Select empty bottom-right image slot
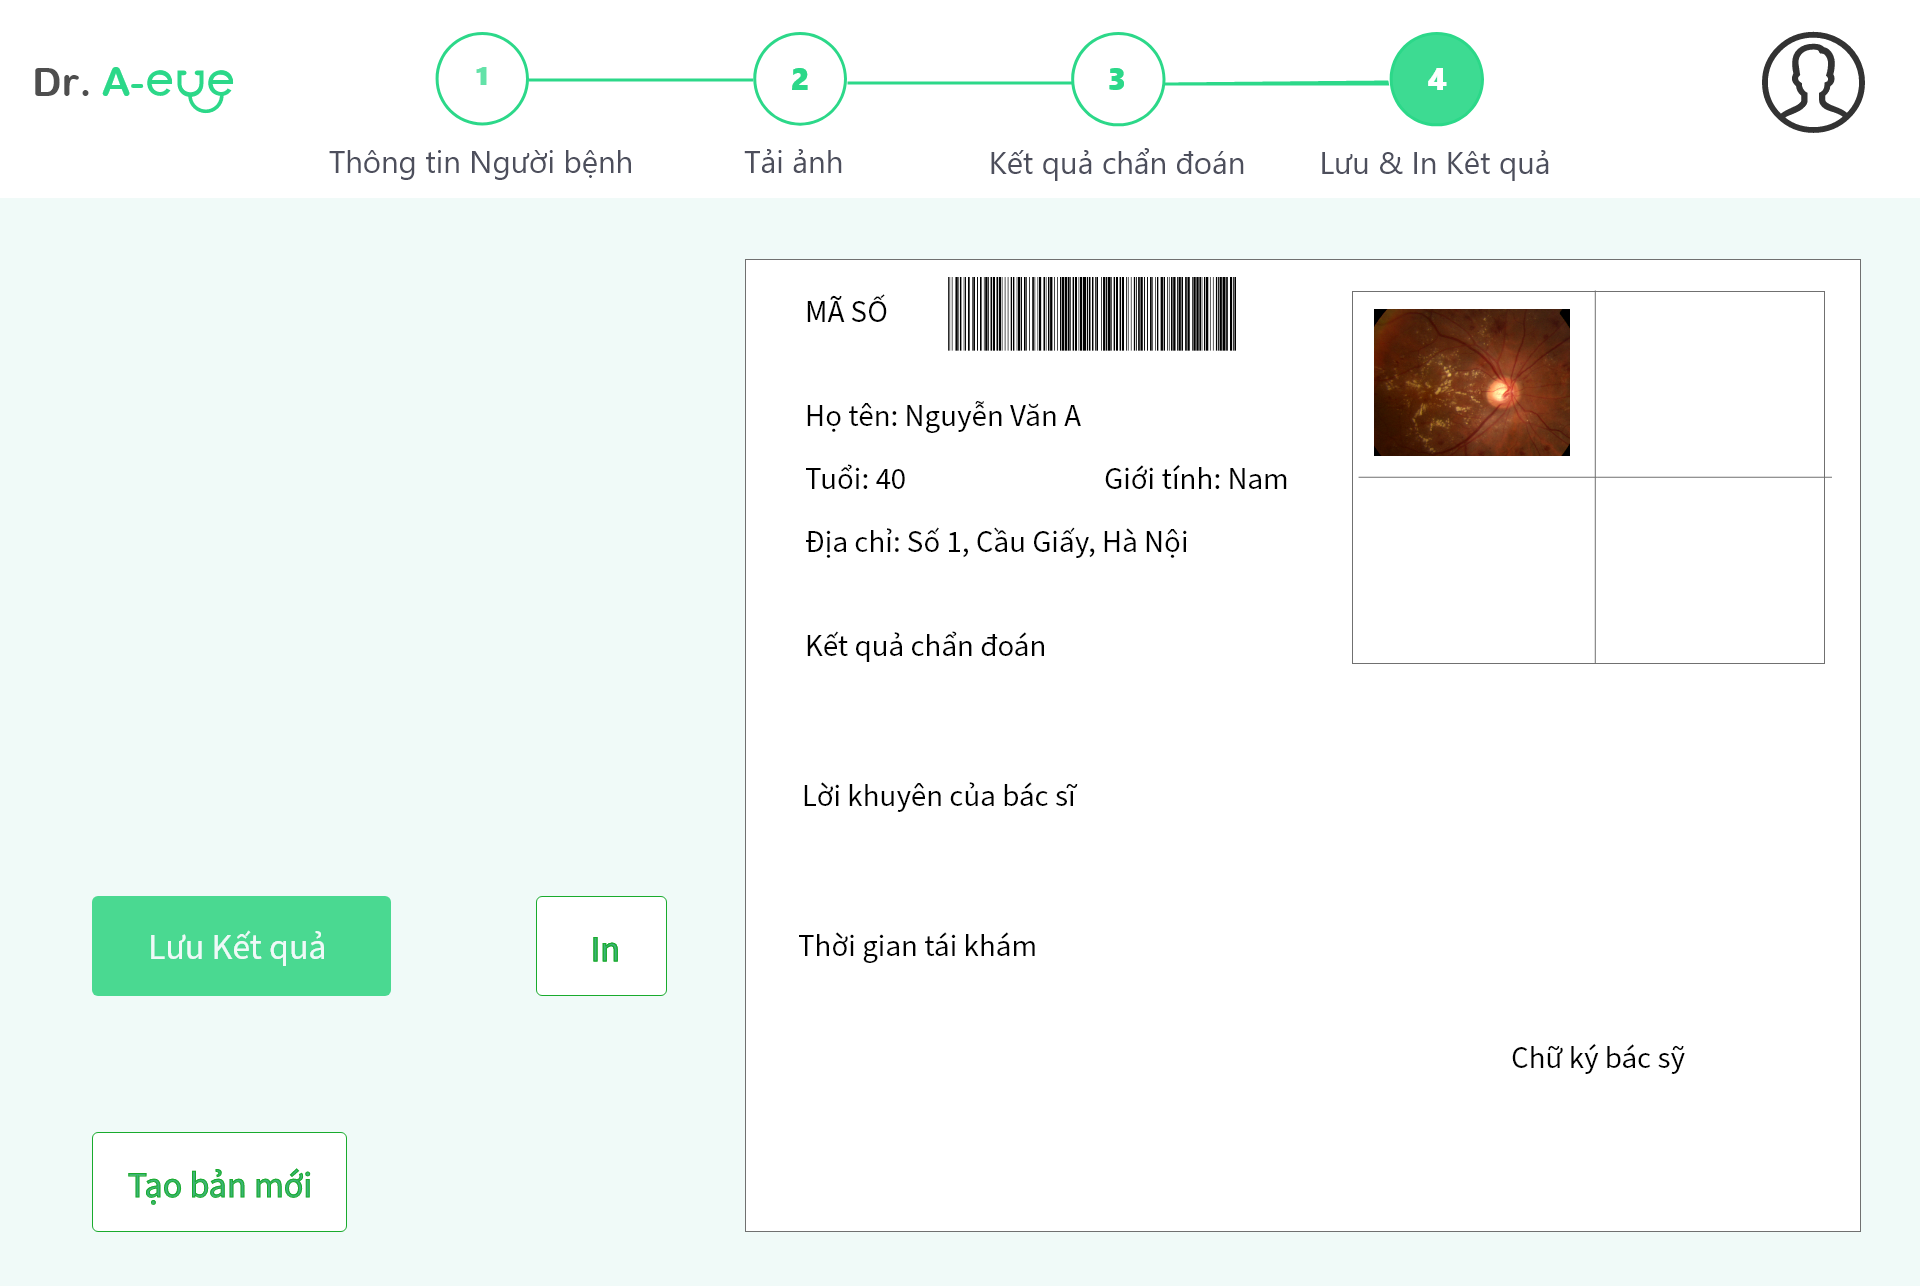This screenshot has height=1286, width=1920. point(1709,570)
